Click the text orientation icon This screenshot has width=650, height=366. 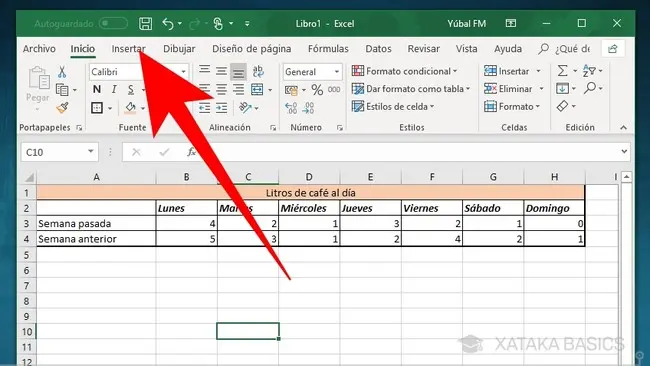point(245,108)
